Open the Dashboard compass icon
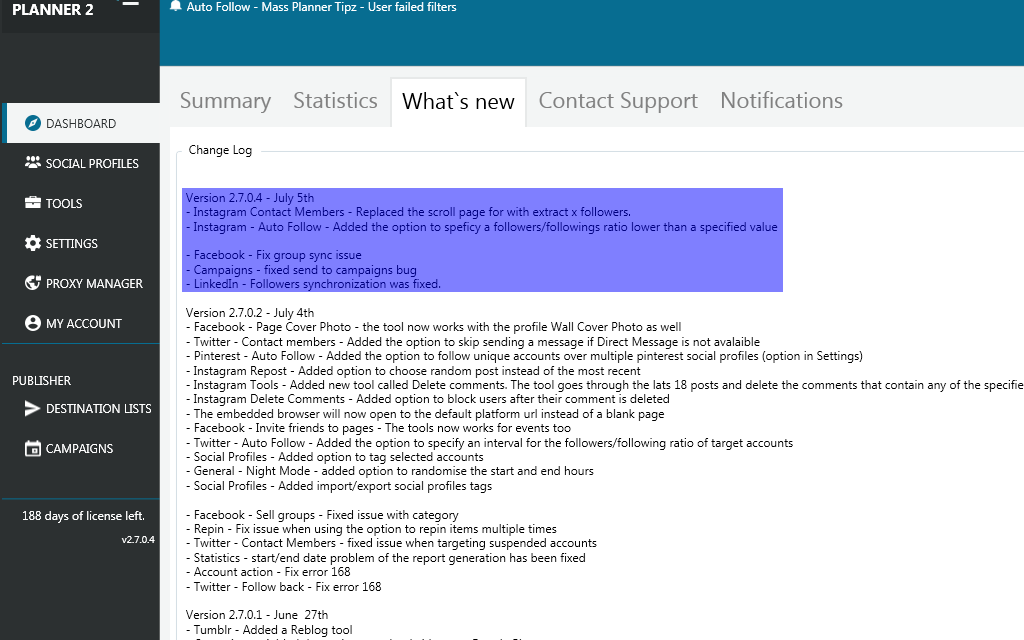This screenshot has width=1024, height=640. point(33,123)
